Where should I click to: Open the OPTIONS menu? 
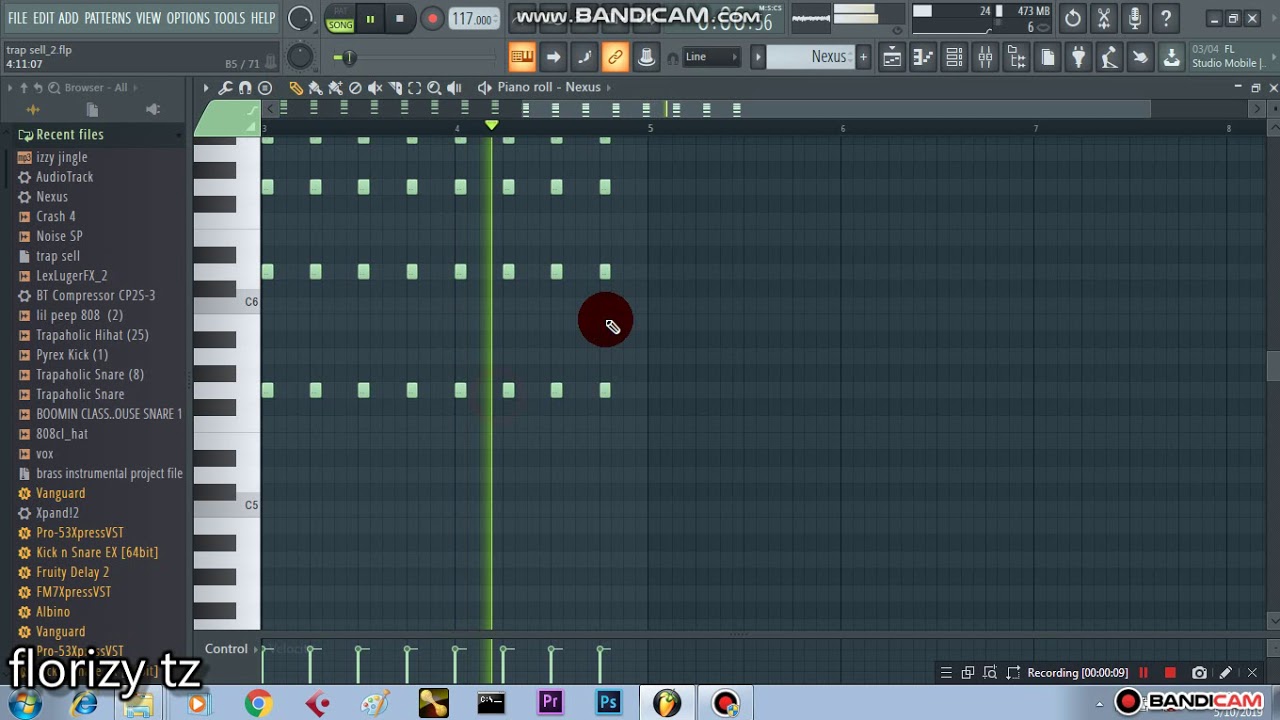[x=188, y=18]
